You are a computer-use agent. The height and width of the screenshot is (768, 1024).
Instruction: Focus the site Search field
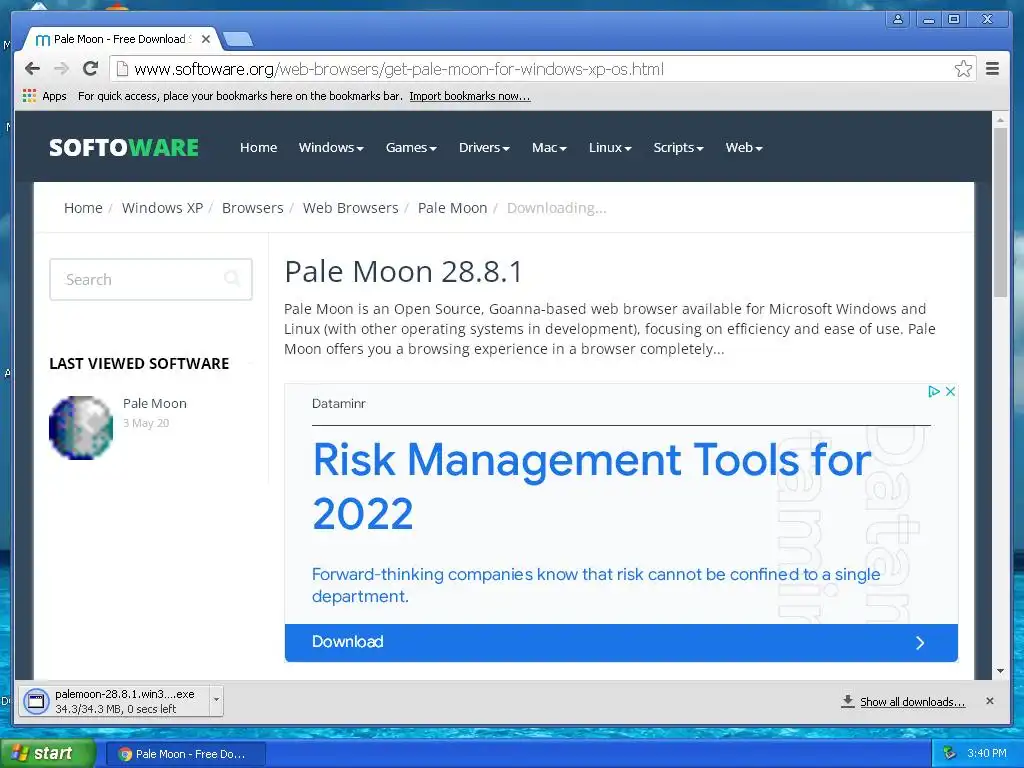(151, 280)
